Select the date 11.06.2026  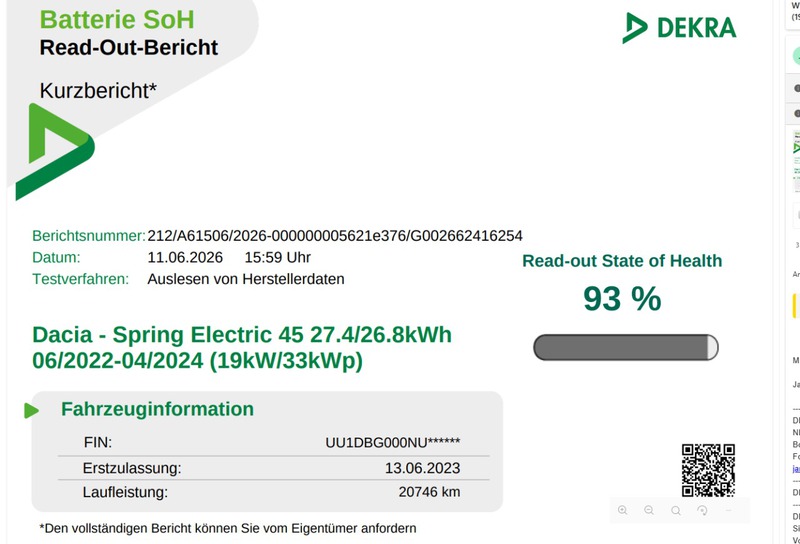185,257
